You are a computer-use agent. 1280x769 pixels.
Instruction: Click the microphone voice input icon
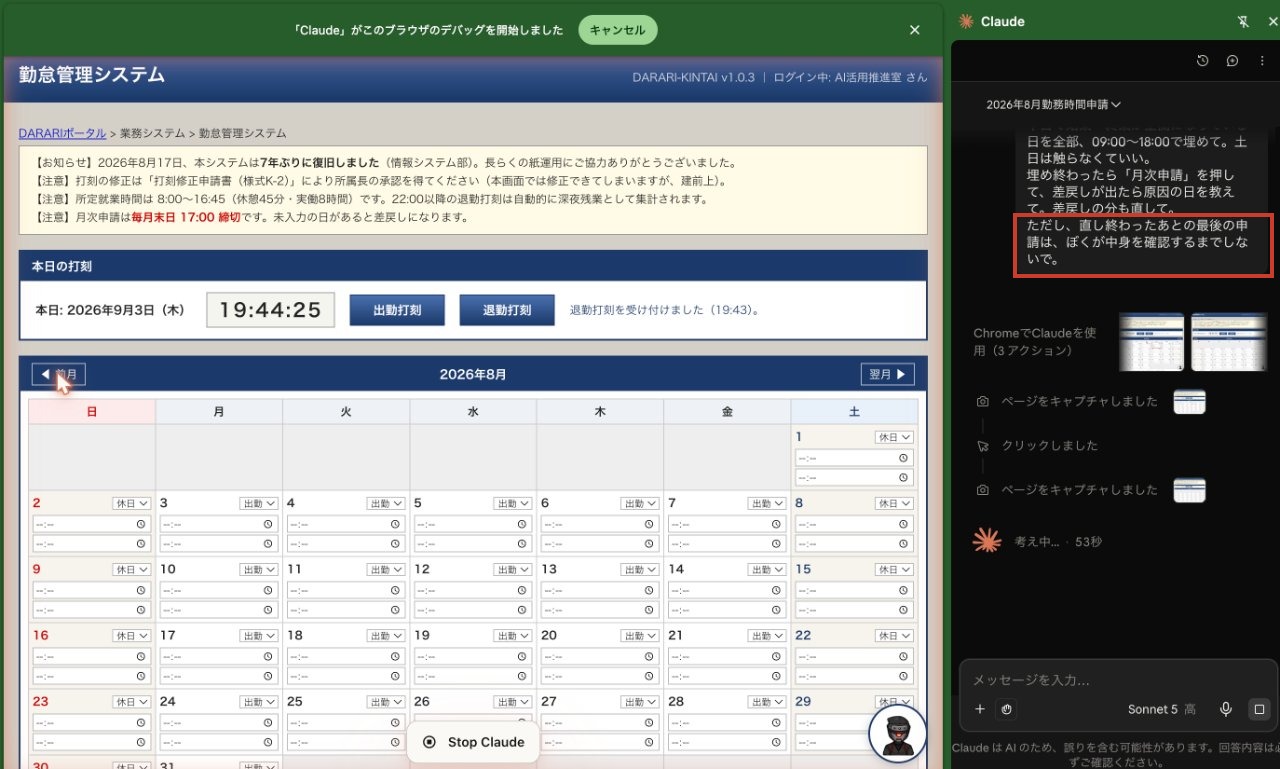point(1225,709)
